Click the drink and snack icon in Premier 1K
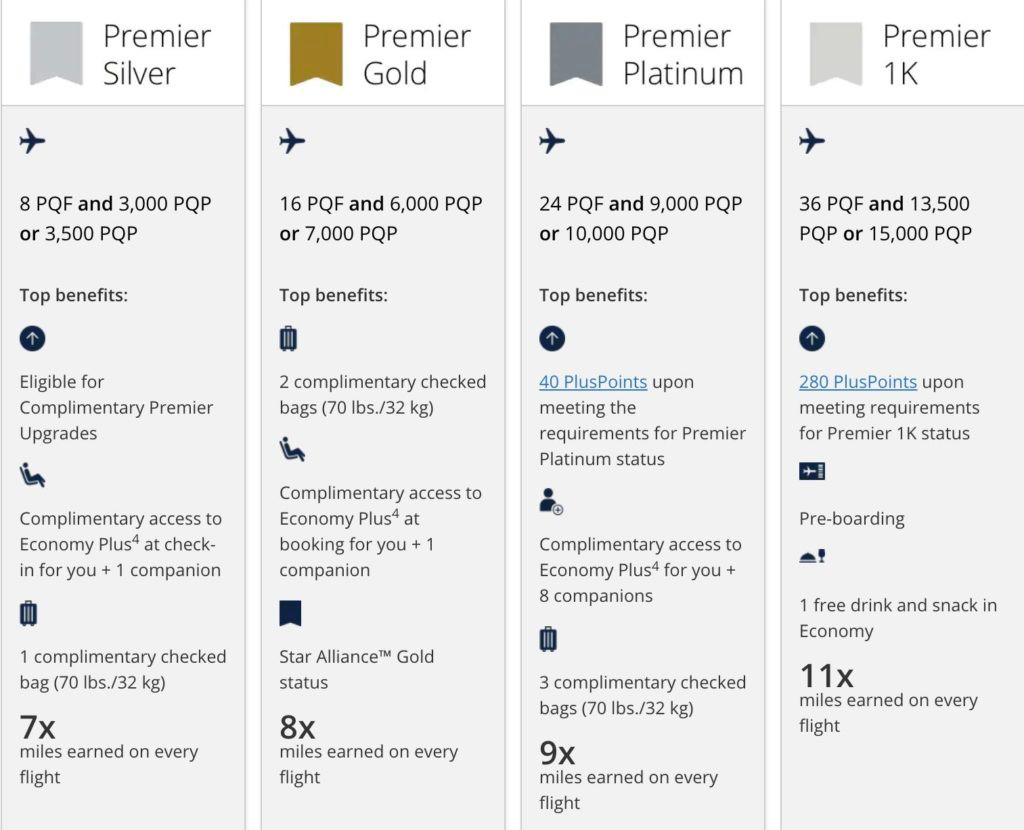Image resolution: width=1024 pixels, height=830 pixels. (812, 557)
